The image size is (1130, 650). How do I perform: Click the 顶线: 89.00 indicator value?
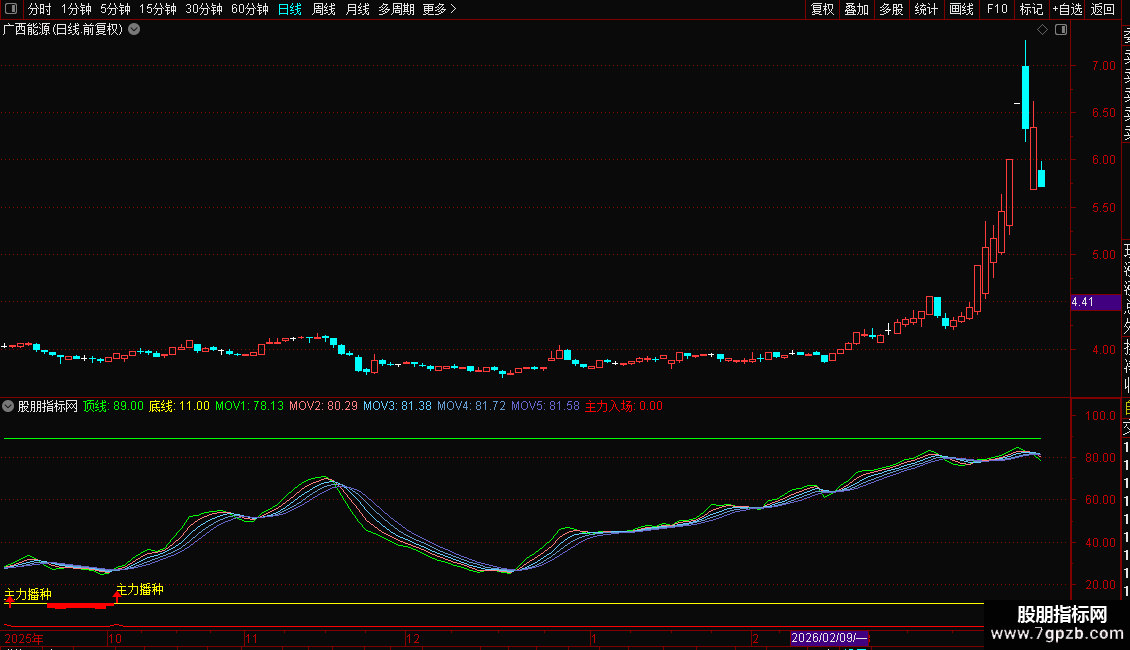click(x=113, y=406)
